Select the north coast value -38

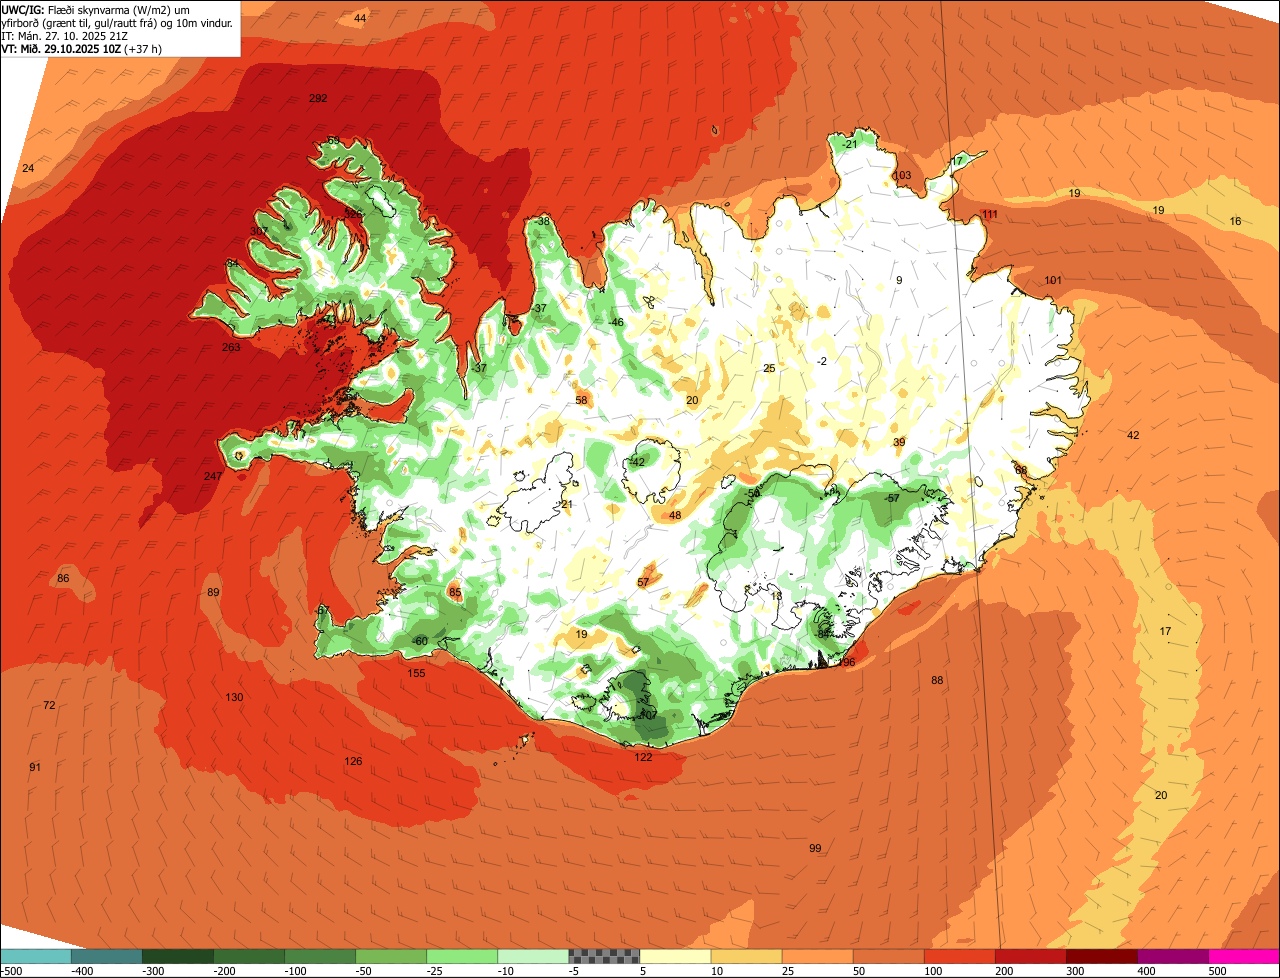click(x=542, y=221)
